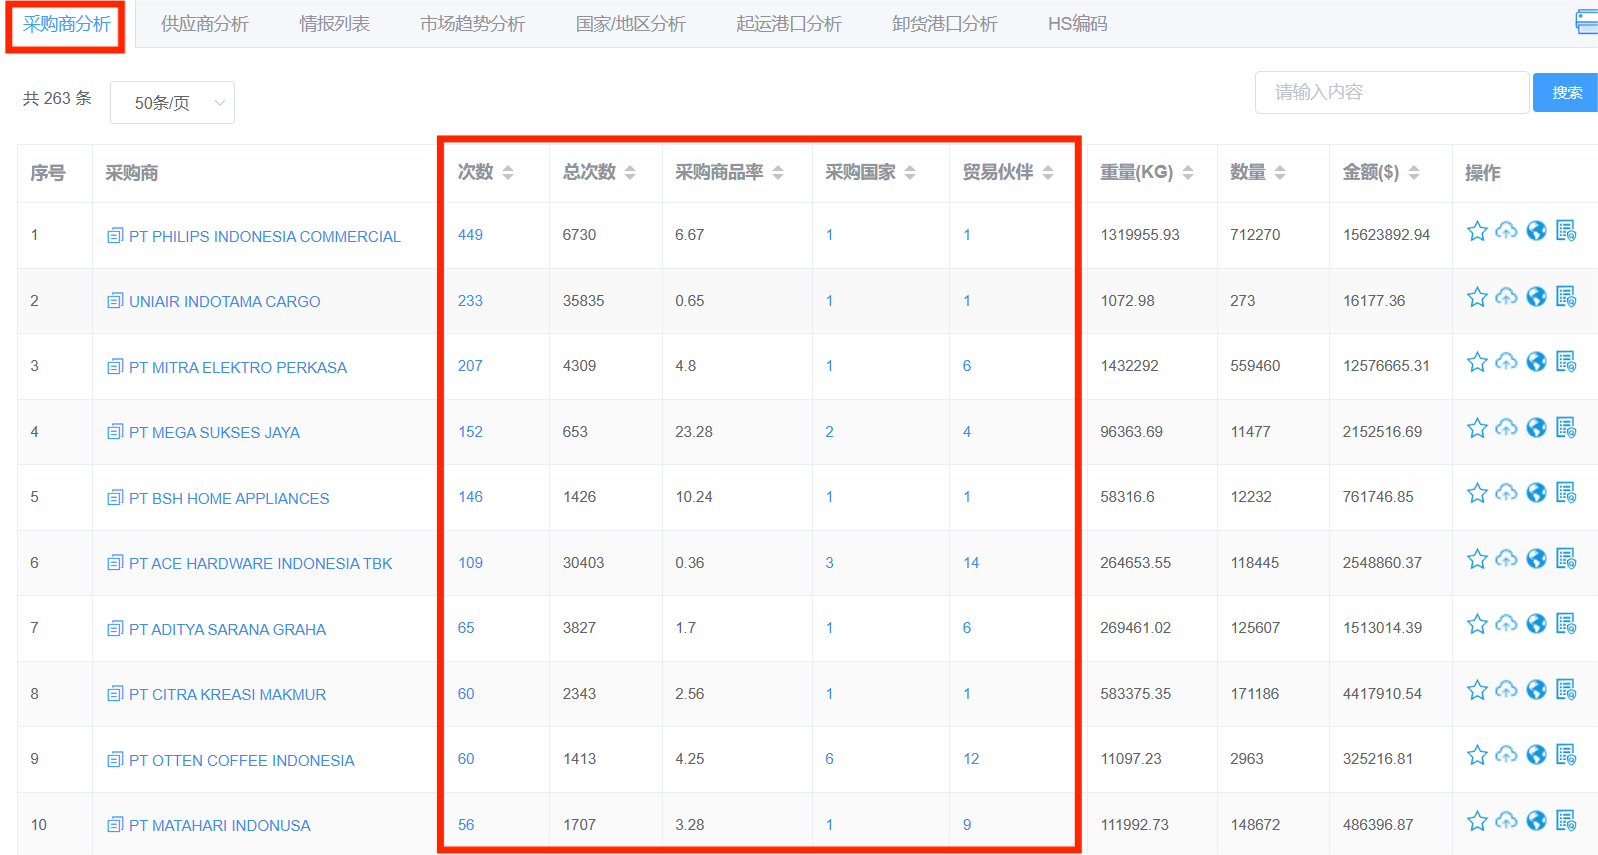Viewport: 1598px width, 855px height.
Task: Switch to the 采购商分析 tab
Action: (66, 24)
